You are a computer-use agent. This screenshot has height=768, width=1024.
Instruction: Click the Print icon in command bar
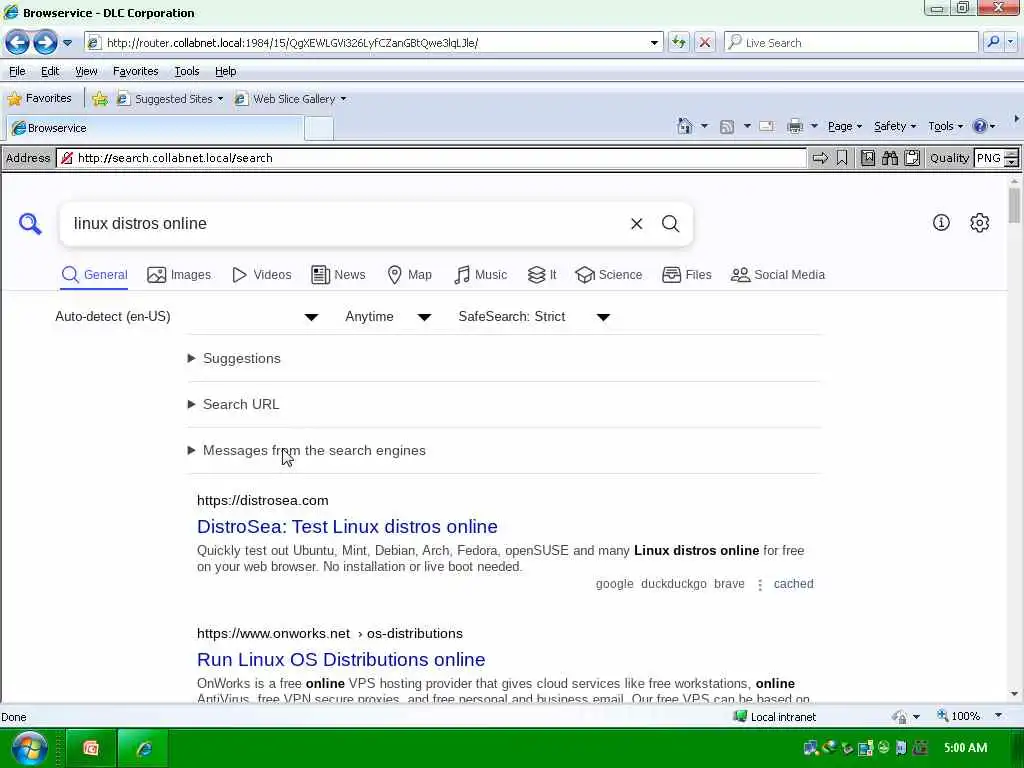pyautogui.click(x=795, y=126)
